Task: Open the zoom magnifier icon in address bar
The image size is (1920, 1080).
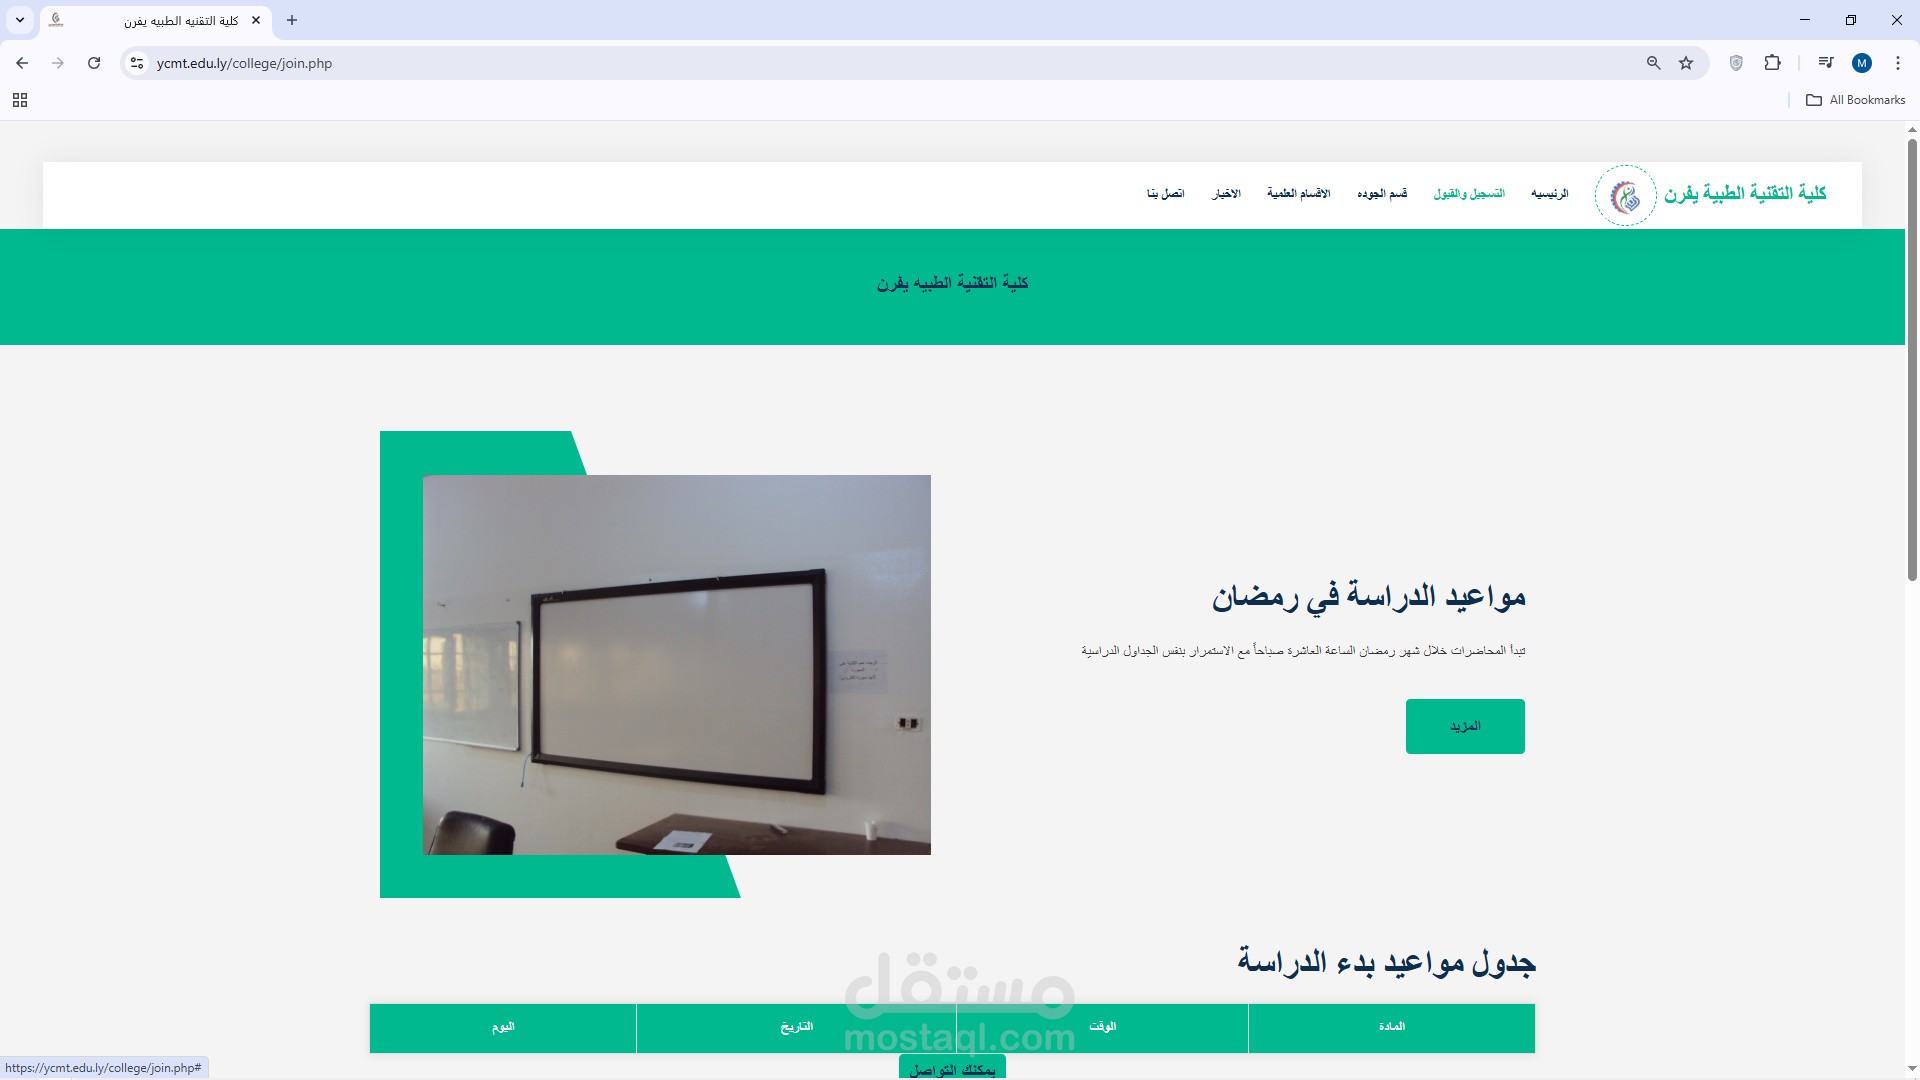Action: (1653, 63)
